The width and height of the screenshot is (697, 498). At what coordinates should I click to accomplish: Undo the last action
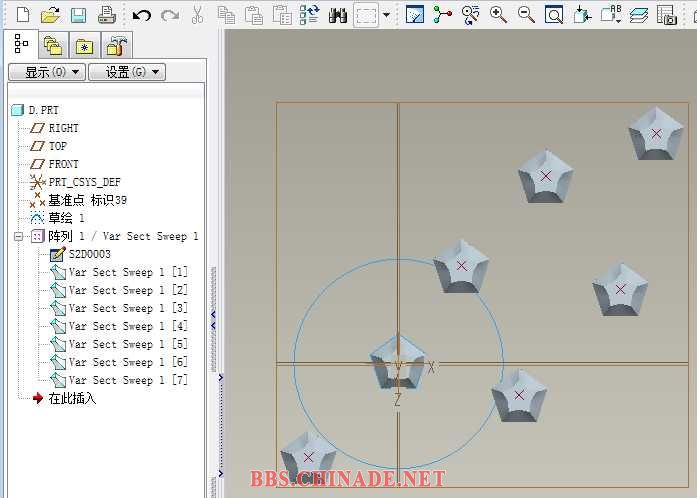(x=141, y=16)
